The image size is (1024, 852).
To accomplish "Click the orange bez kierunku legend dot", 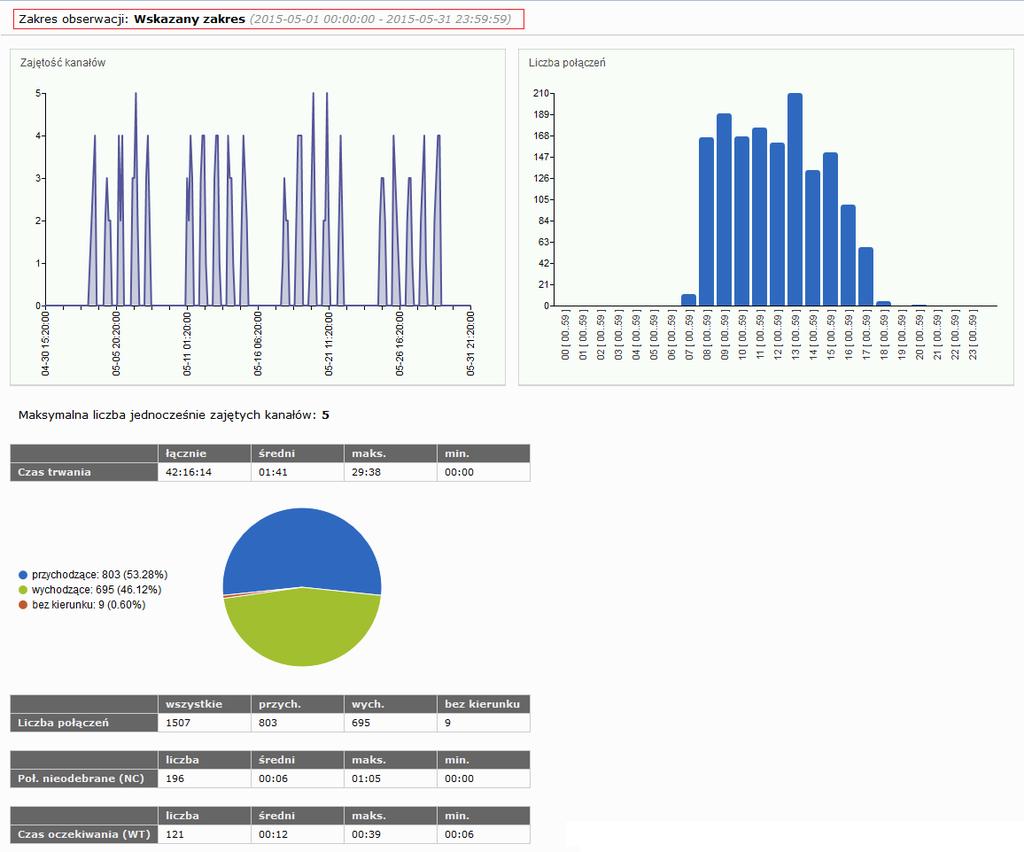I will pyautogui.click(x=23, y=605).
